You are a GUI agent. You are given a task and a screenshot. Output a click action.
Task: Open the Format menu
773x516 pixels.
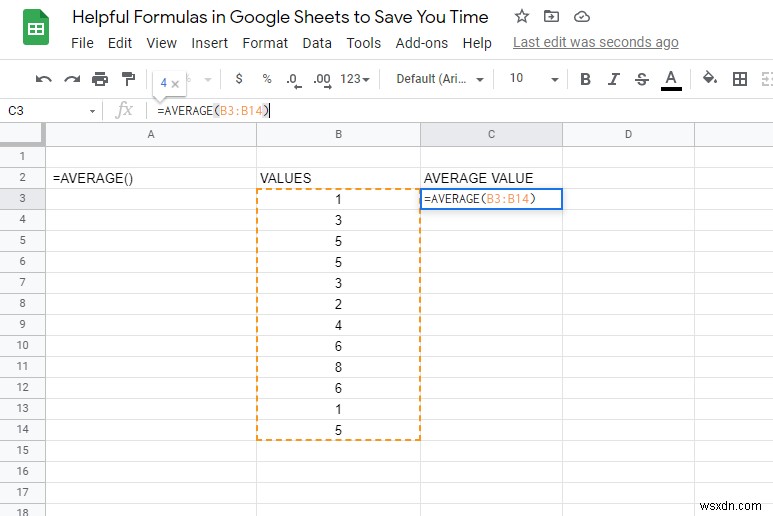point(265,43)
